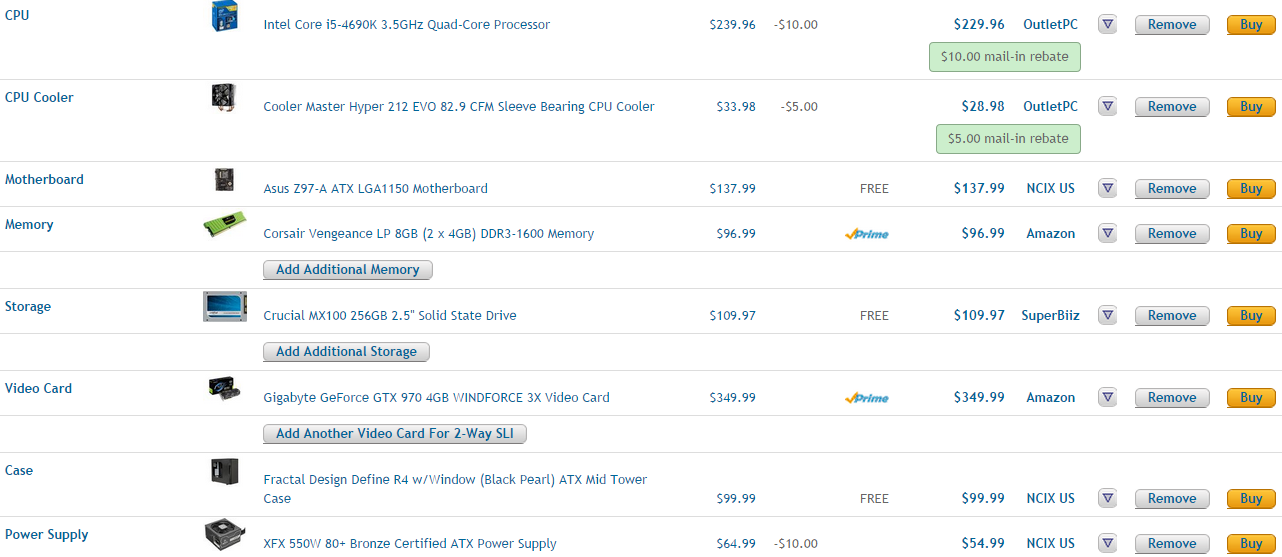Image resolution: width=1282 pixels, height=557 pixels.
Task: Buy the Intel Core i5-4690K CPU
Action: (1251, 24)
